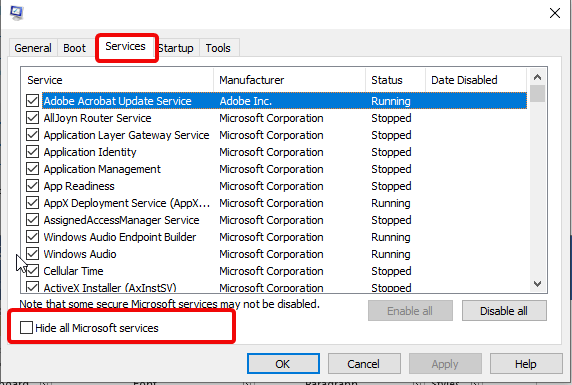This screenshot has width=572, height=385.
Task: Select the Services tab
Action: tap(125, 47)
